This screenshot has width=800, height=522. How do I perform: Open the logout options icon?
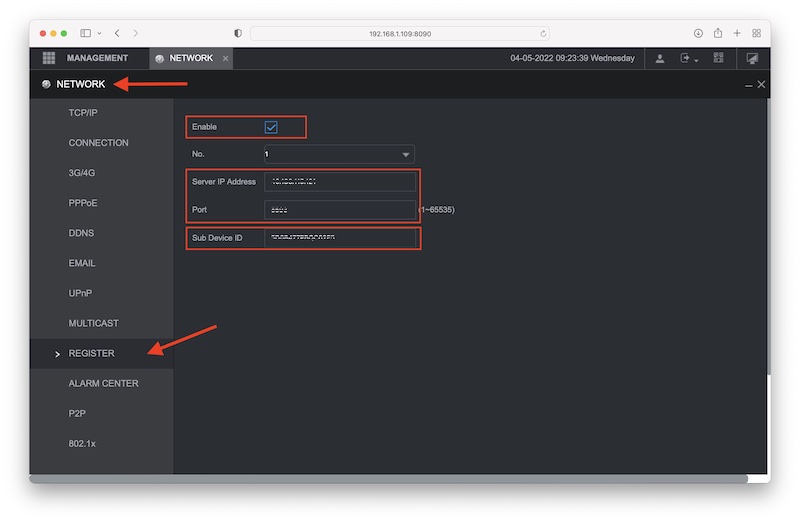tap(688, 58)
